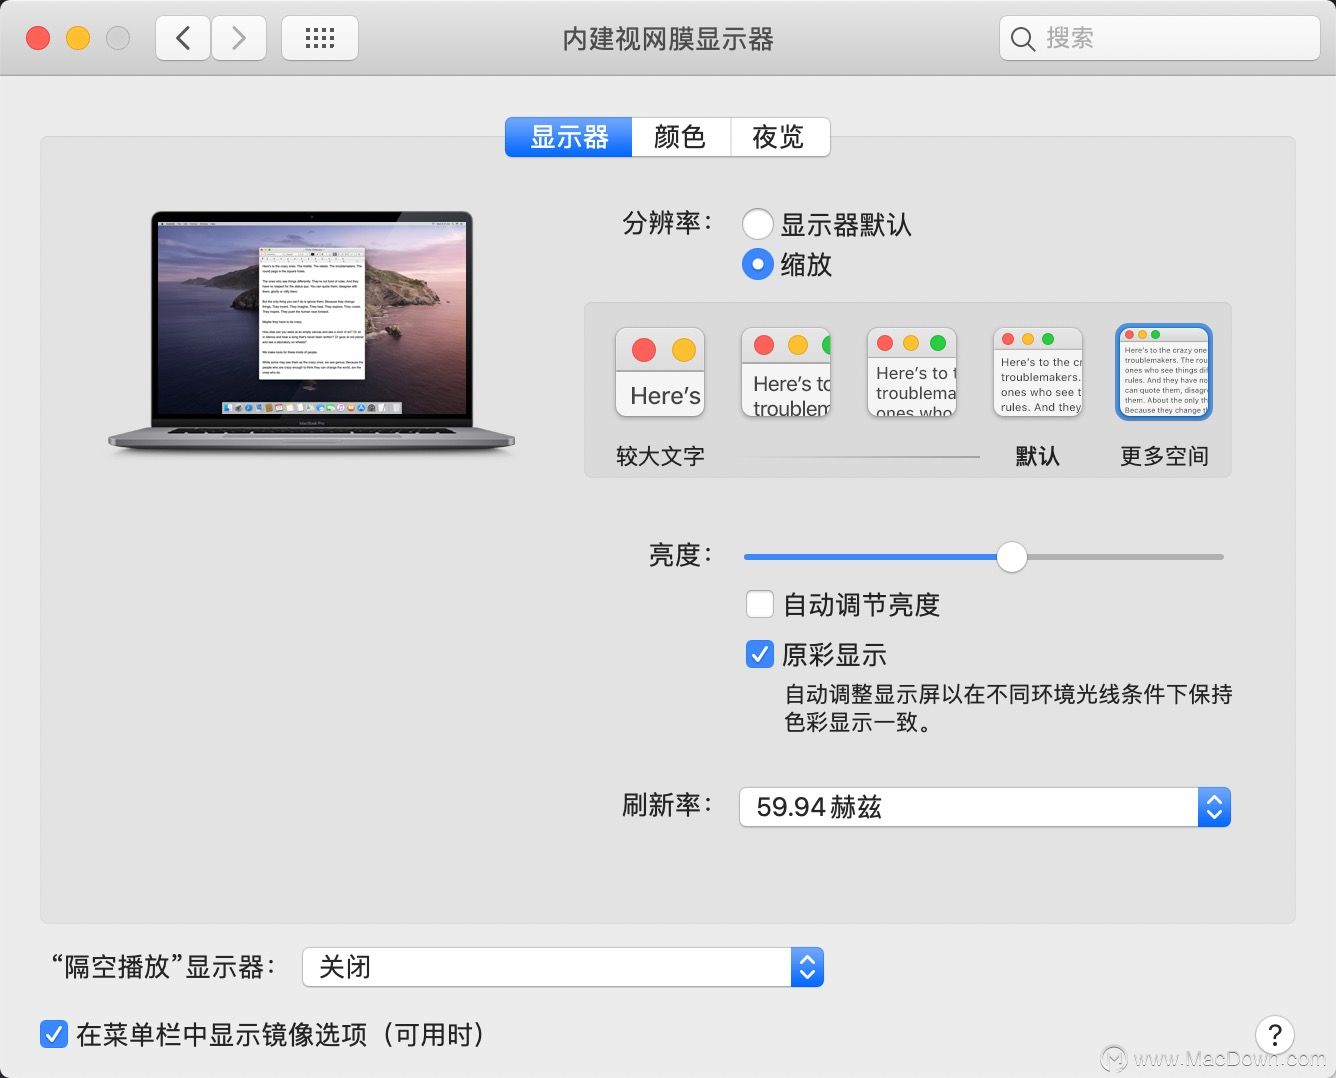Open the Show All preferences grid icon

pos(319,37)
